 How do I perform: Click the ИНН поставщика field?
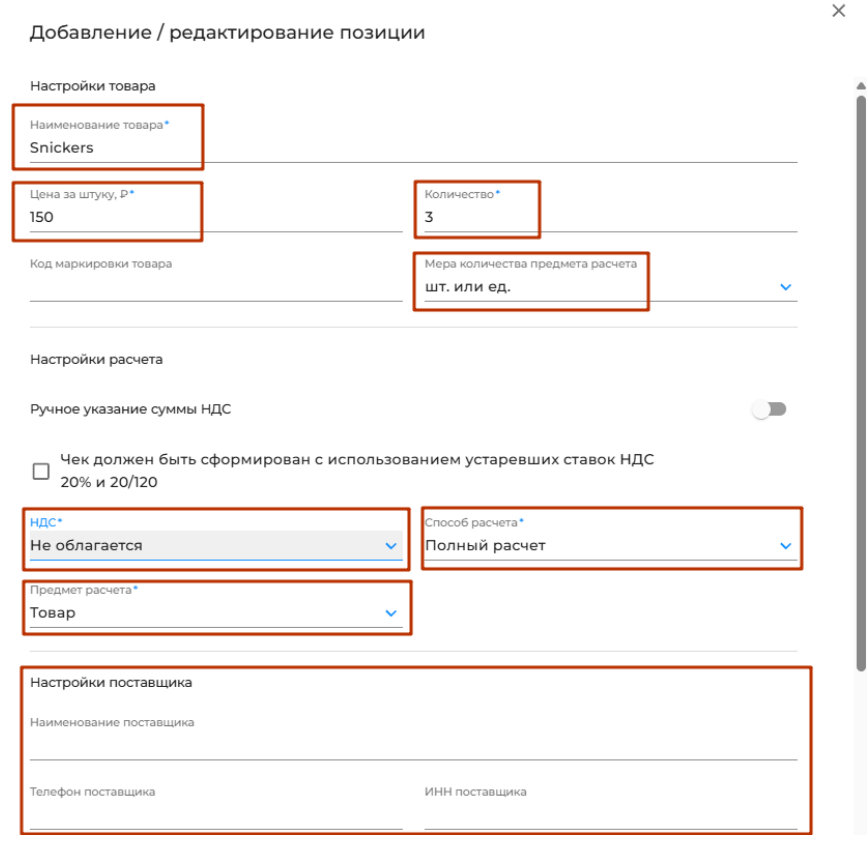(x=610, y=815)
